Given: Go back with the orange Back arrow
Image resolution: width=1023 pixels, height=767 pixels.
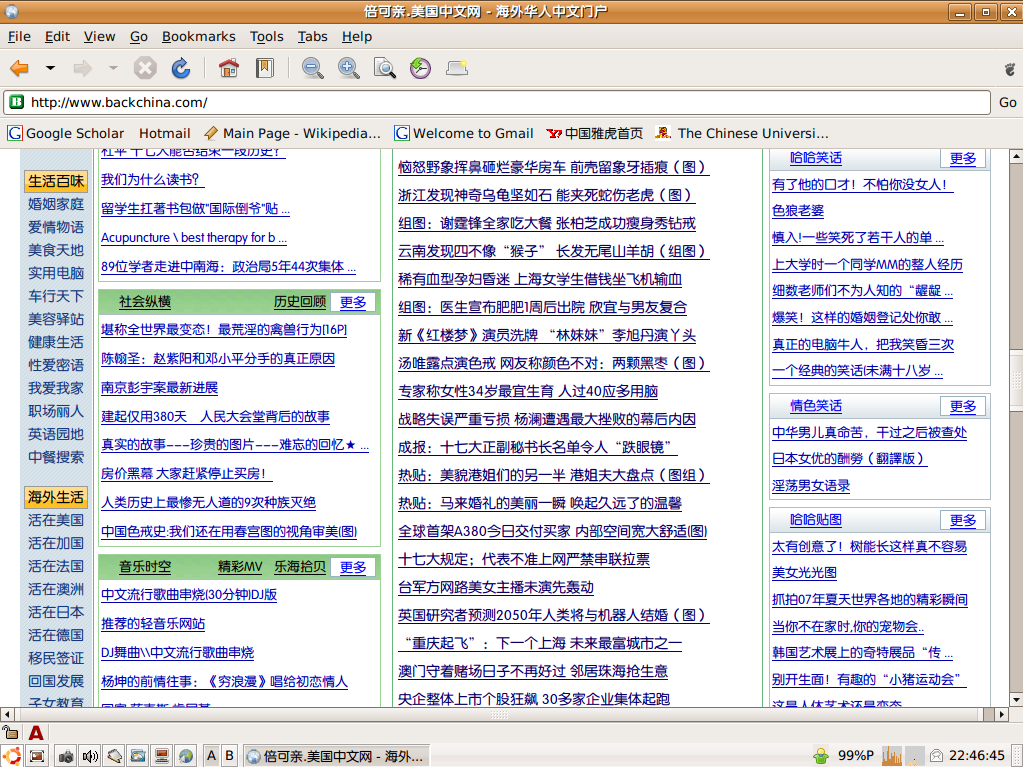Looking at the screenshot, I should [20, 68].
